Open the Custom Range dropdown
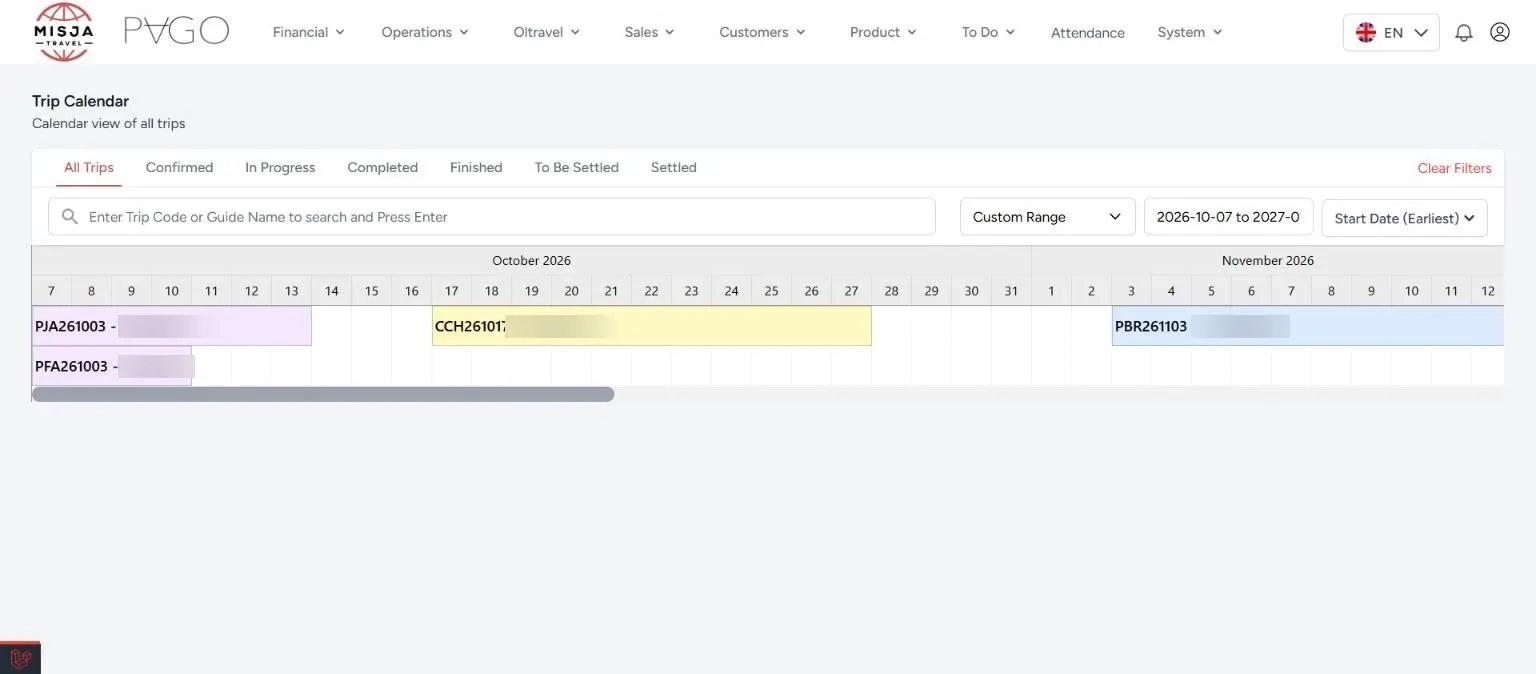 [x=1047, y=216]
